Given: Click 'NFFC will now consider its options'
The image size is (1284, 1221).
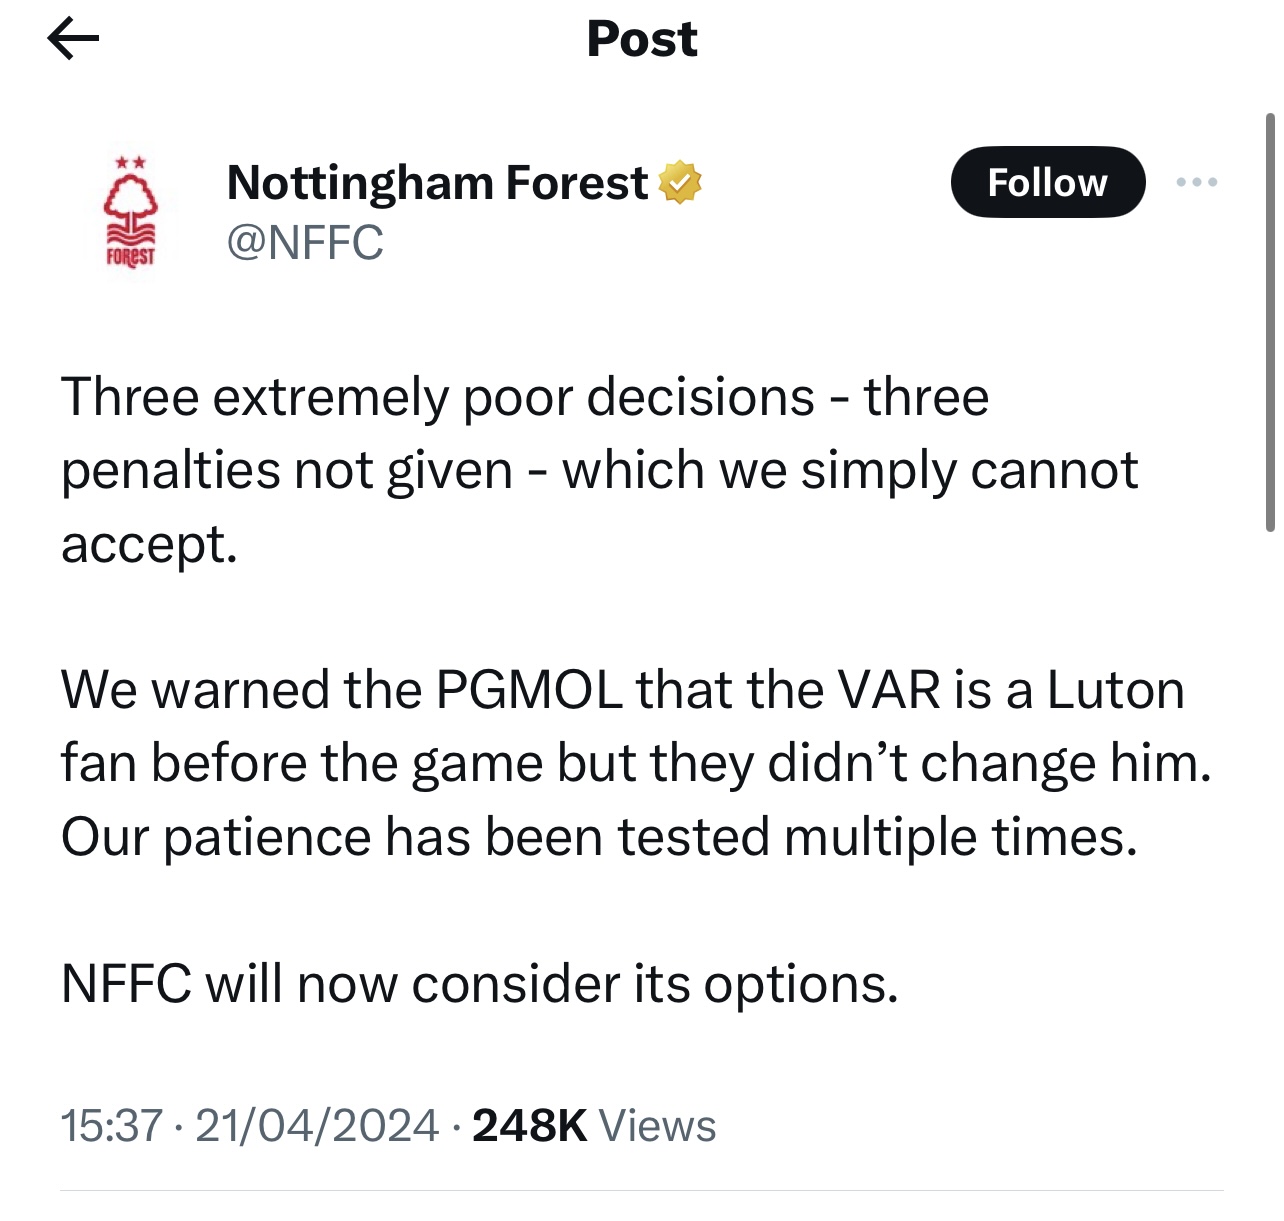Looking at the screenshot, I should coord(479,984).
